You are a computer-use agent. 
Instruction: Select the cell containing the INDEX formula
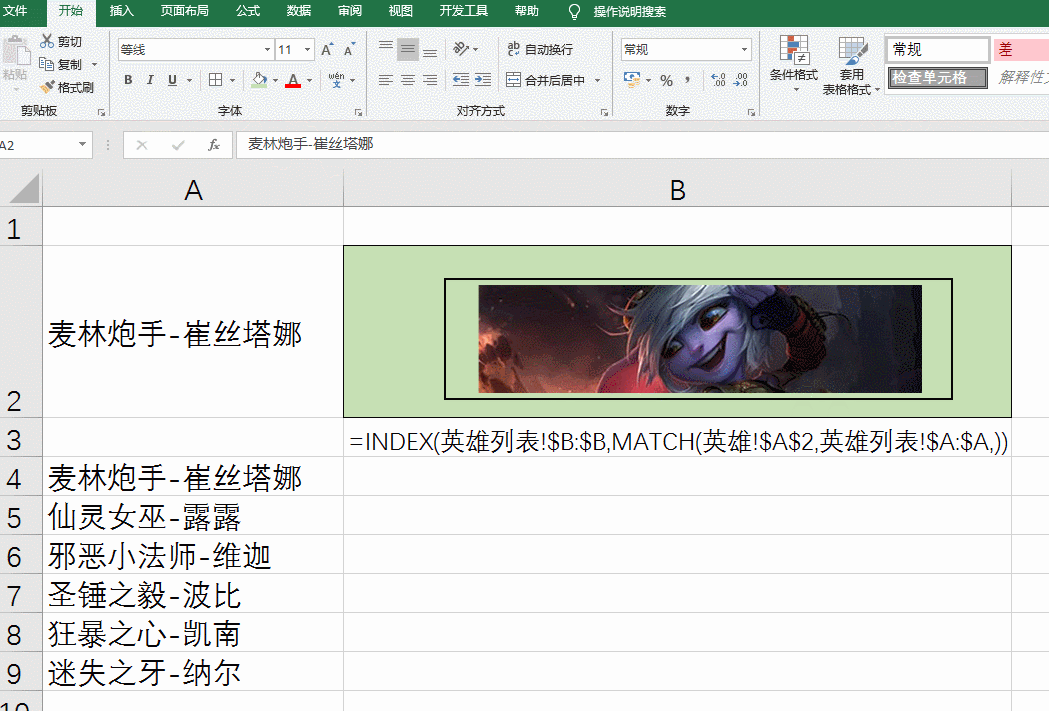click(x=678, y=438)
